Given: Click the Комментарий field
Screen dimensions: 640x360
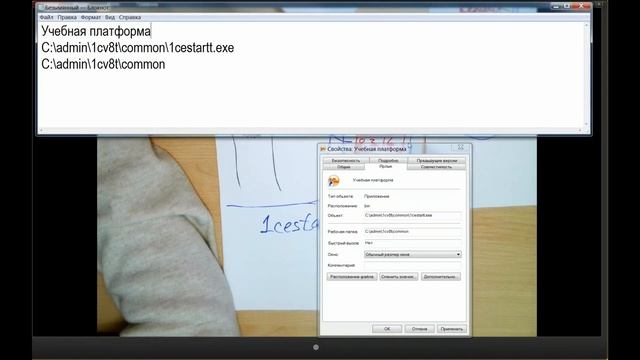Looking at the screenshot, I should click(x=413, y=265).
